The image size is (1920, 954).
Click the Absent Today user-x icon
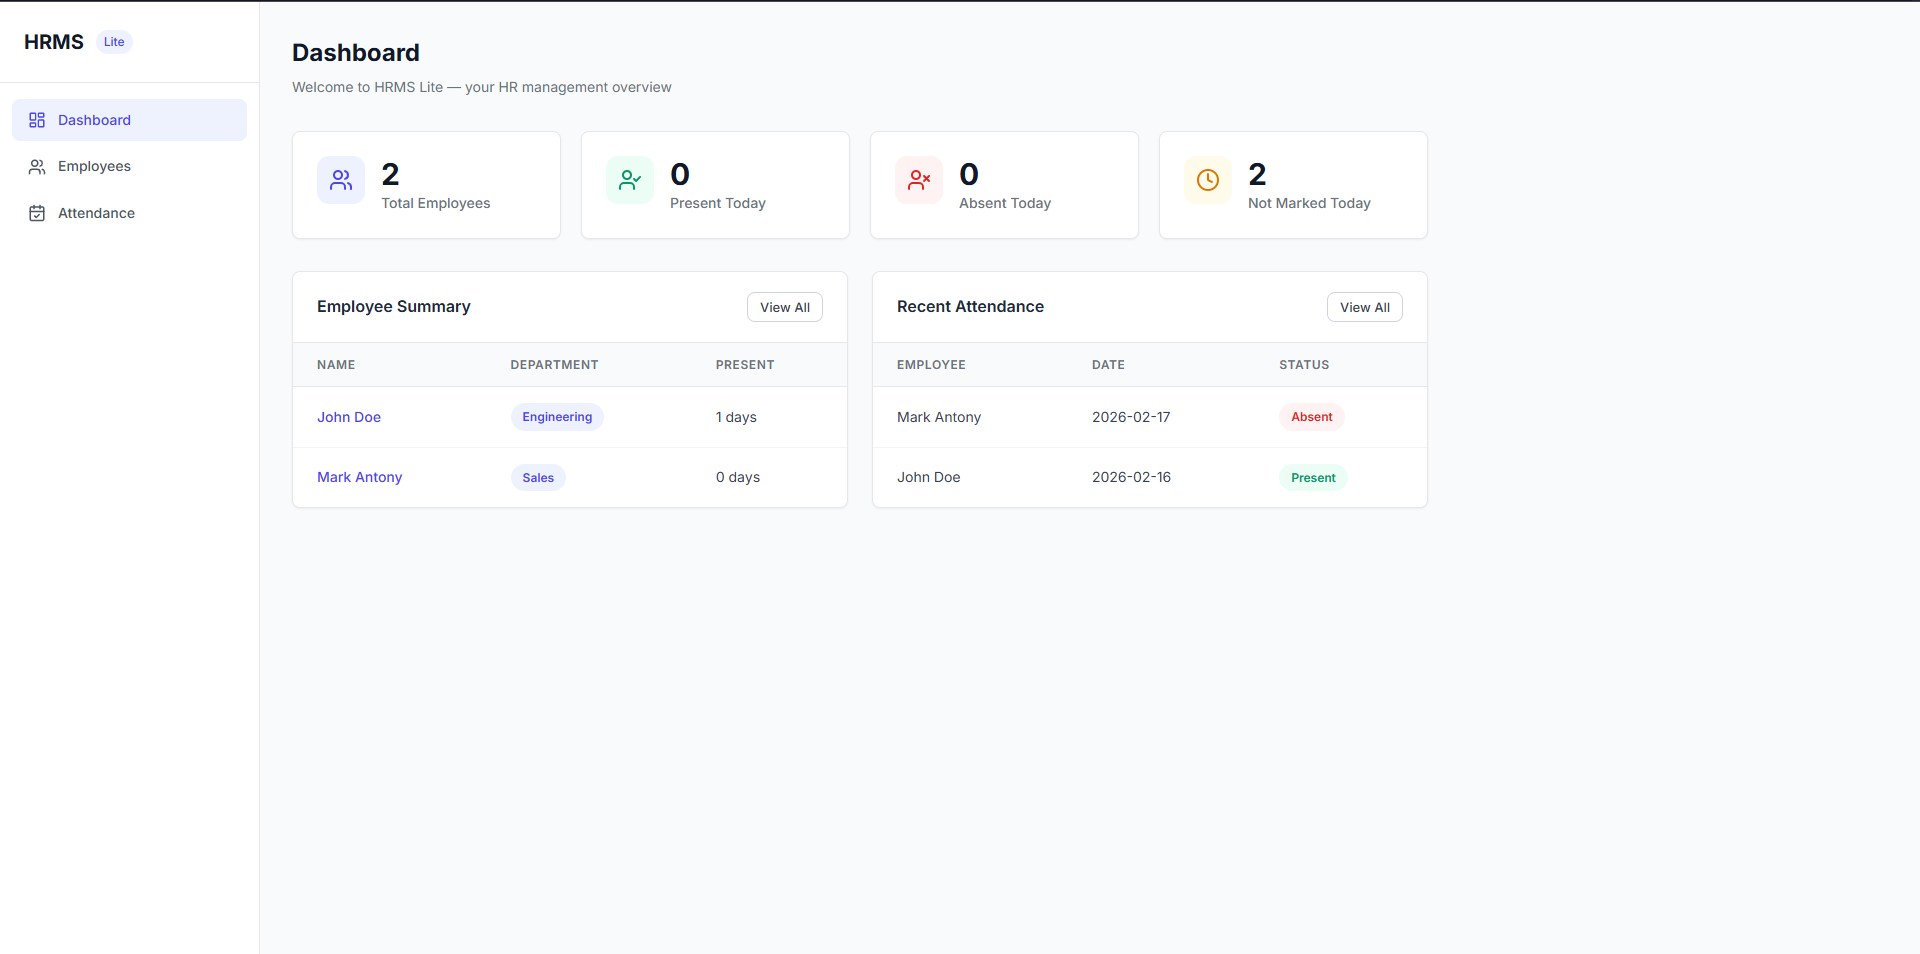(x=919, y=180)
